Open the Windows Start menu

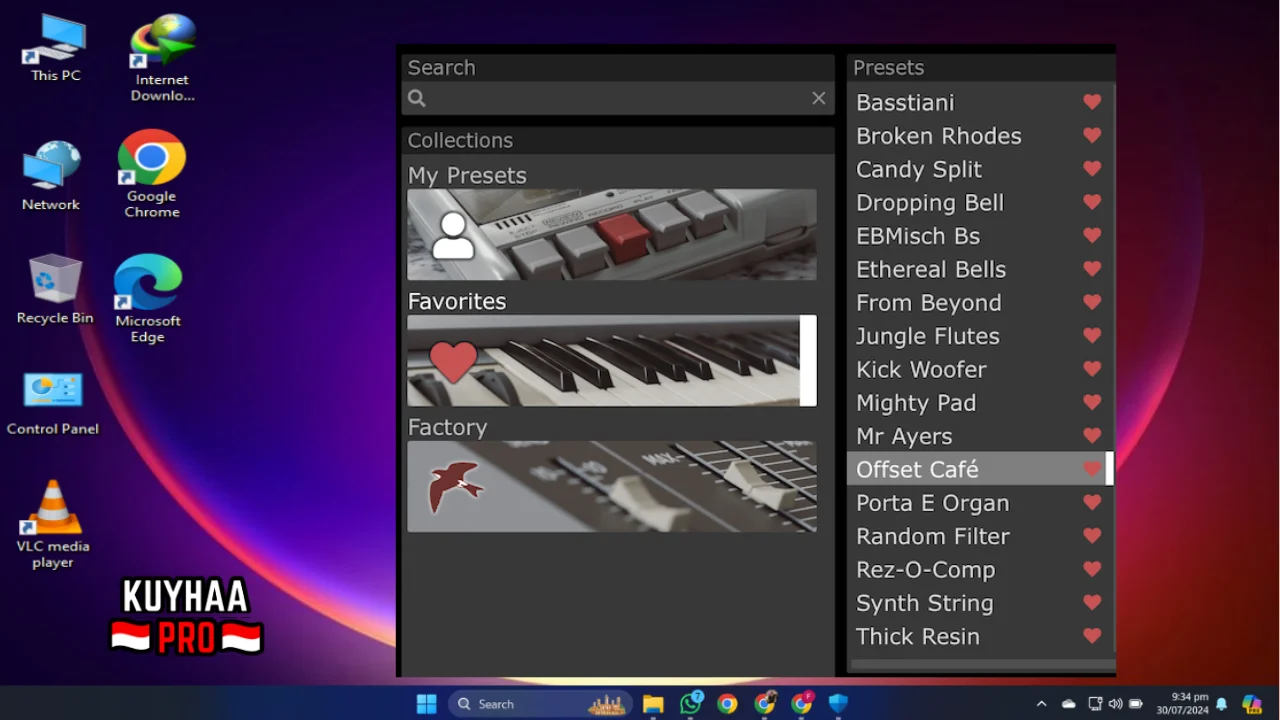[x=427, y=704]
